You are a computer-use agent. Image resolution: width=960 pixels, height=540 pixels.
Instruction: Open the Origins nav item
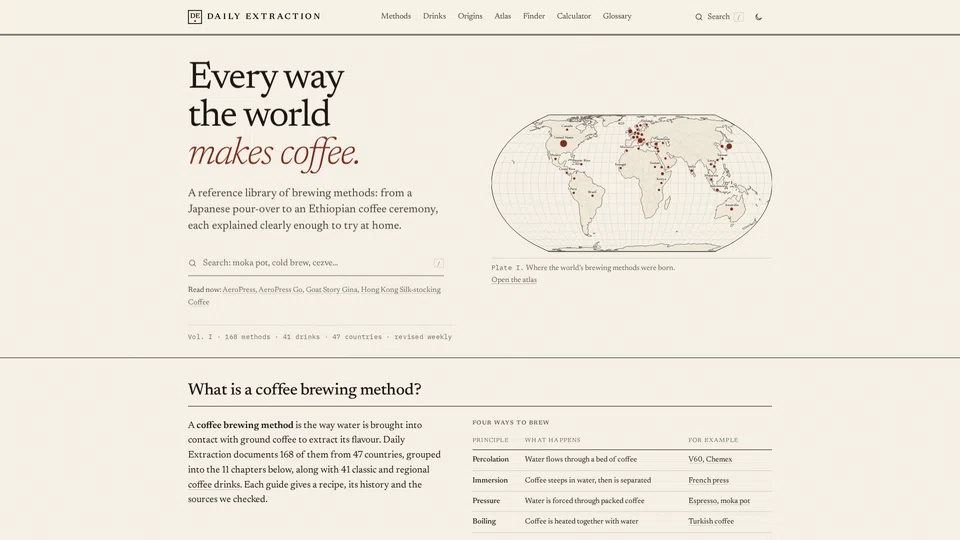click(470, 17)
